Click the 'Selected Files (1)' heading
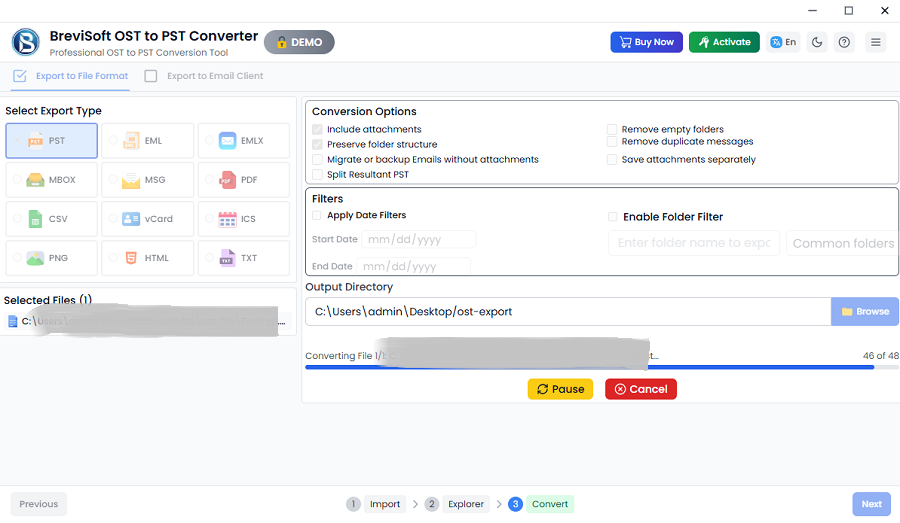 48,300
